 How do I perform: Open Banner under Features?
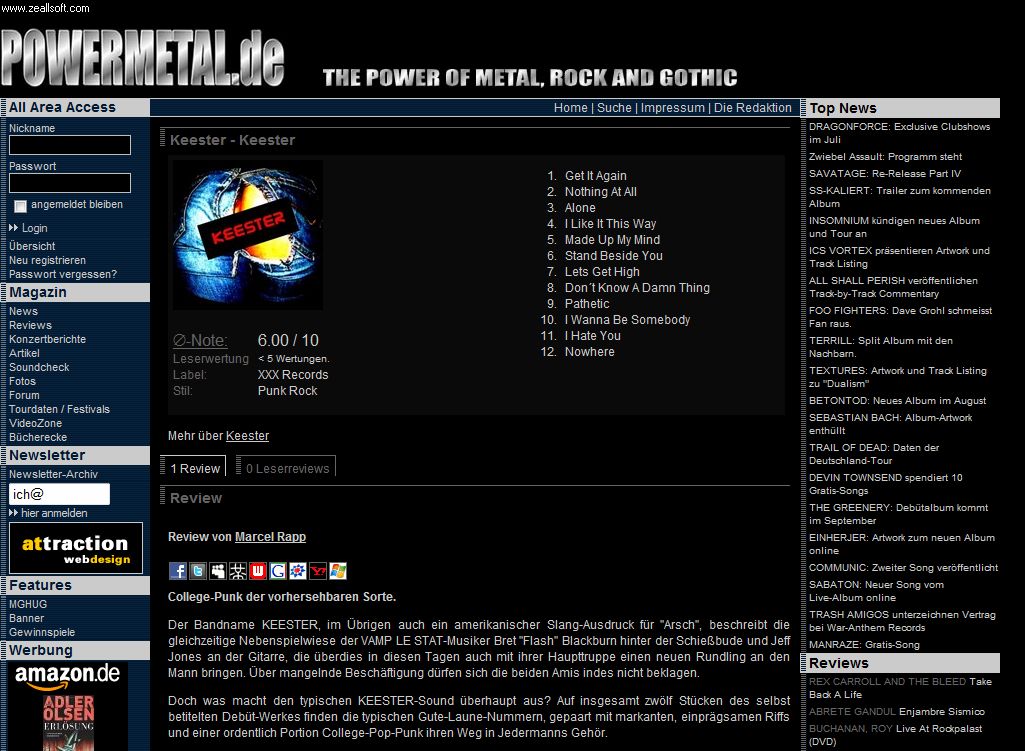(x=27, y=618)
